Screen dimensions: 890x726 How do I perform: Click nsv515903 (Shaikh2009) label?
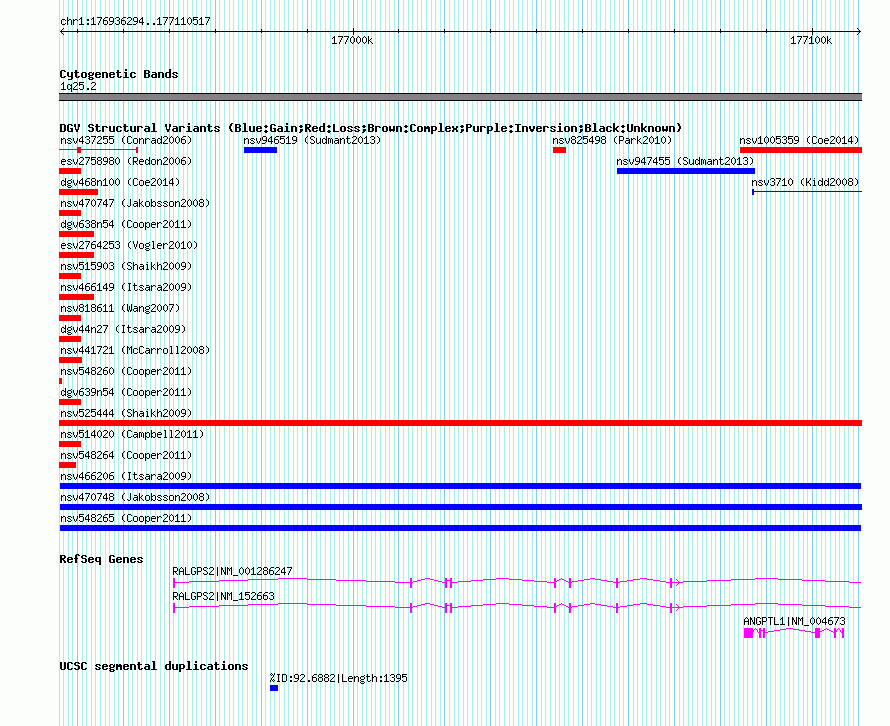tap(126, 266)
